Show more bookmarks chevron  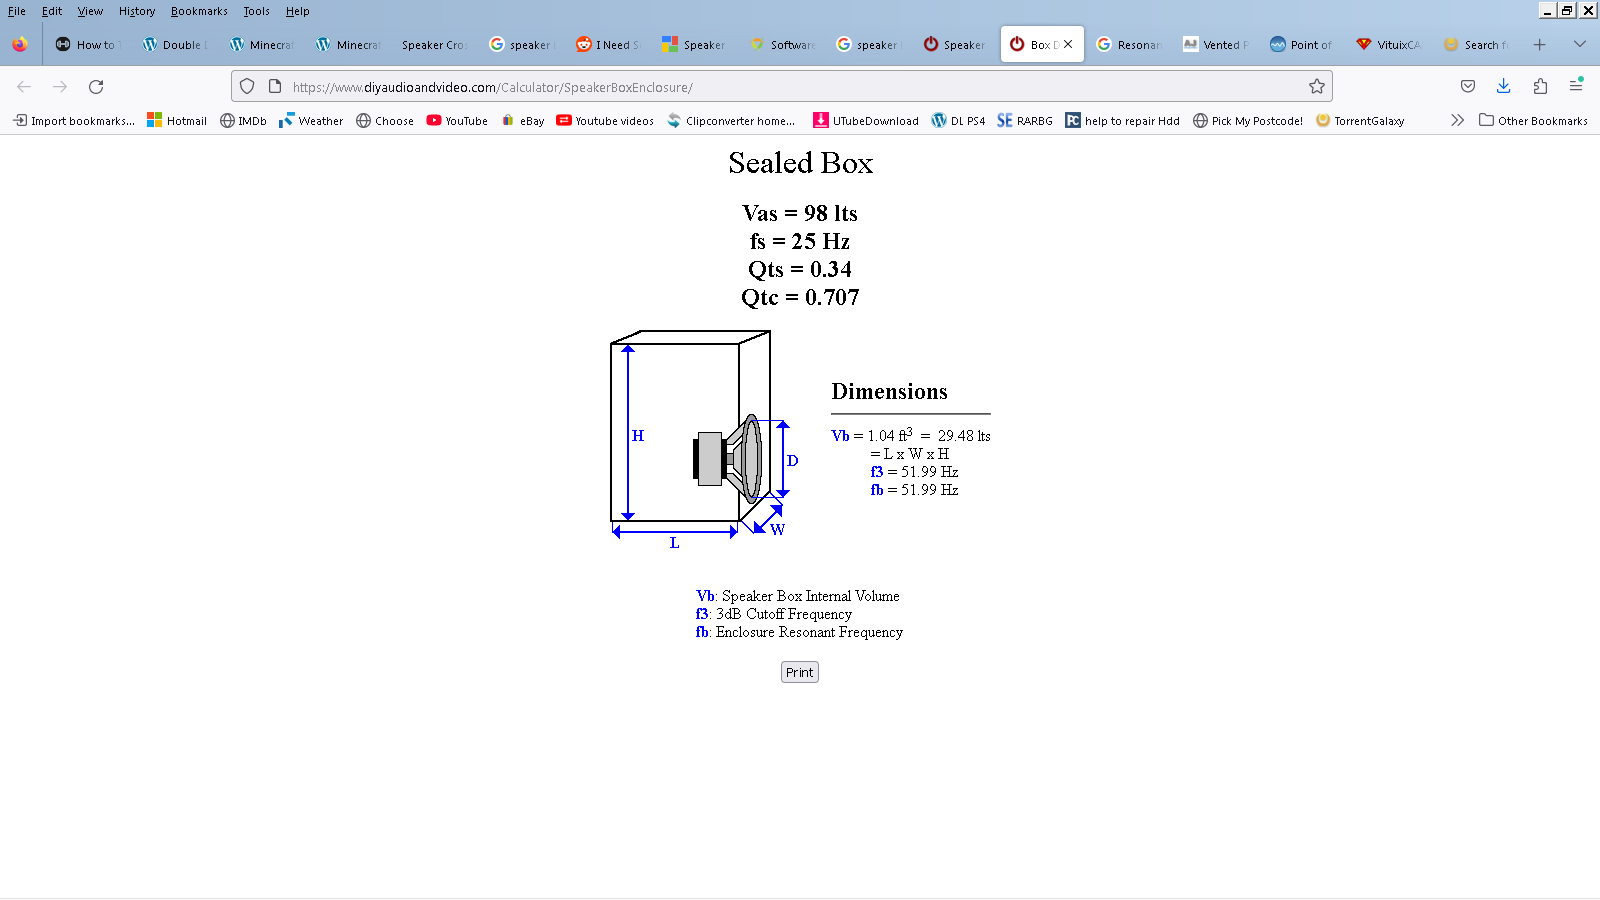tap(1457, 120)
